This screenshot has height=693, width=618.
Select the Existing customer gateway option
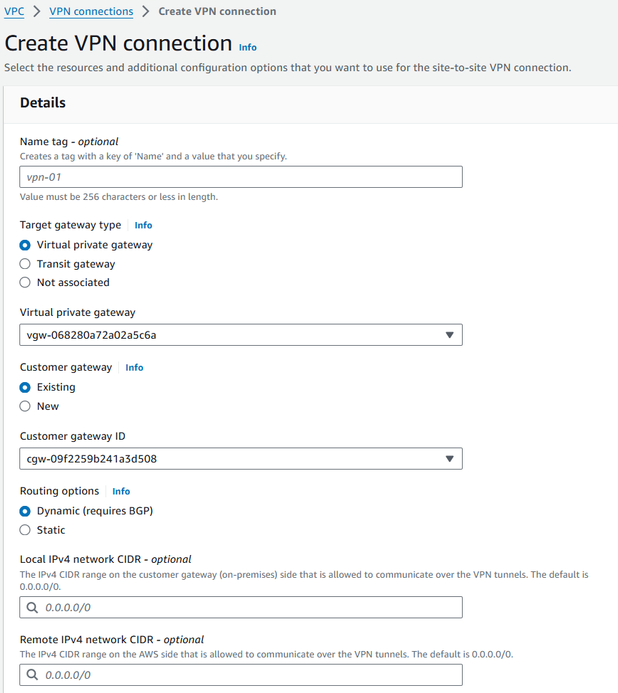coord(26,387)
